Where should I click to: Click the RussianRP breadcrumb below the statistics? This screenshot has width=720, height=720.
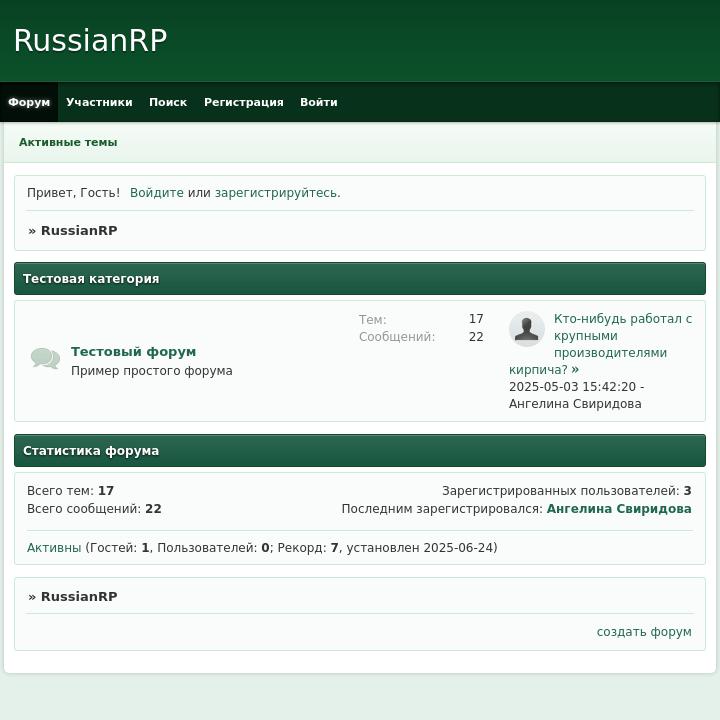click(x=78, y=596)
